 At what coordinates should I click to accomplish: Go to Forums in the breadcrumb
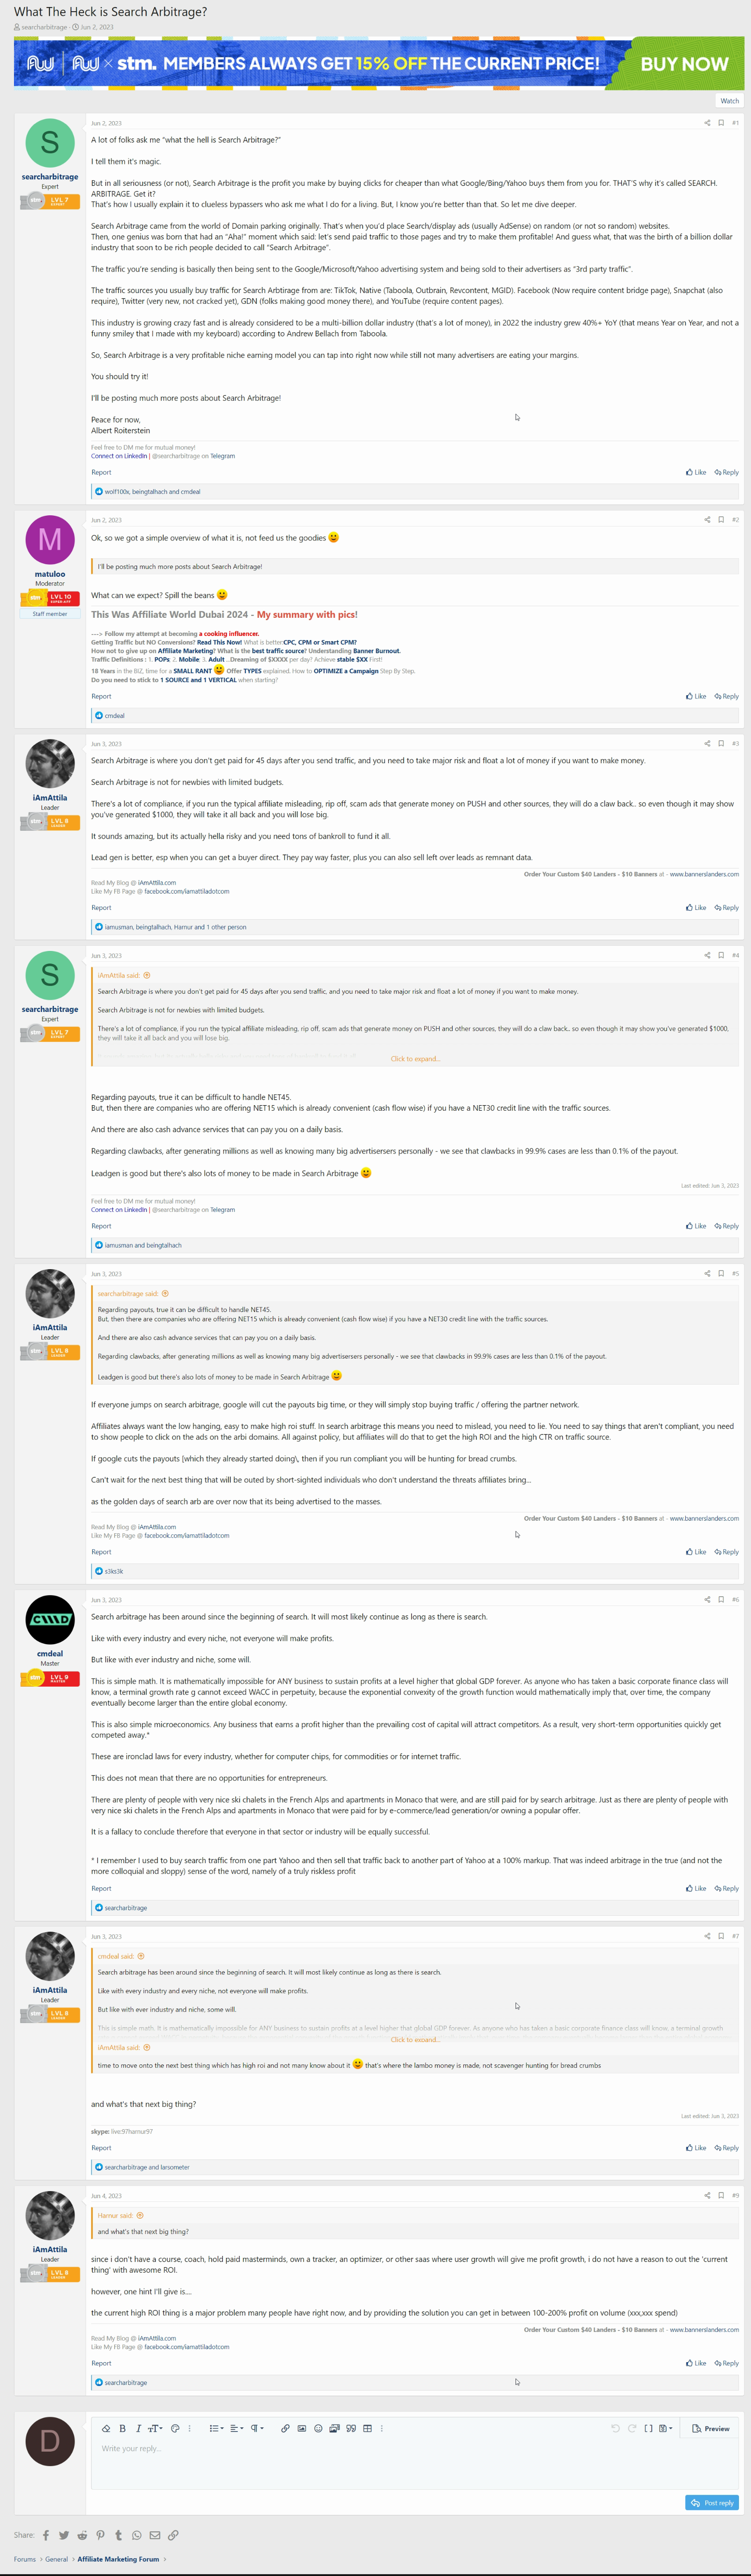25,2559
